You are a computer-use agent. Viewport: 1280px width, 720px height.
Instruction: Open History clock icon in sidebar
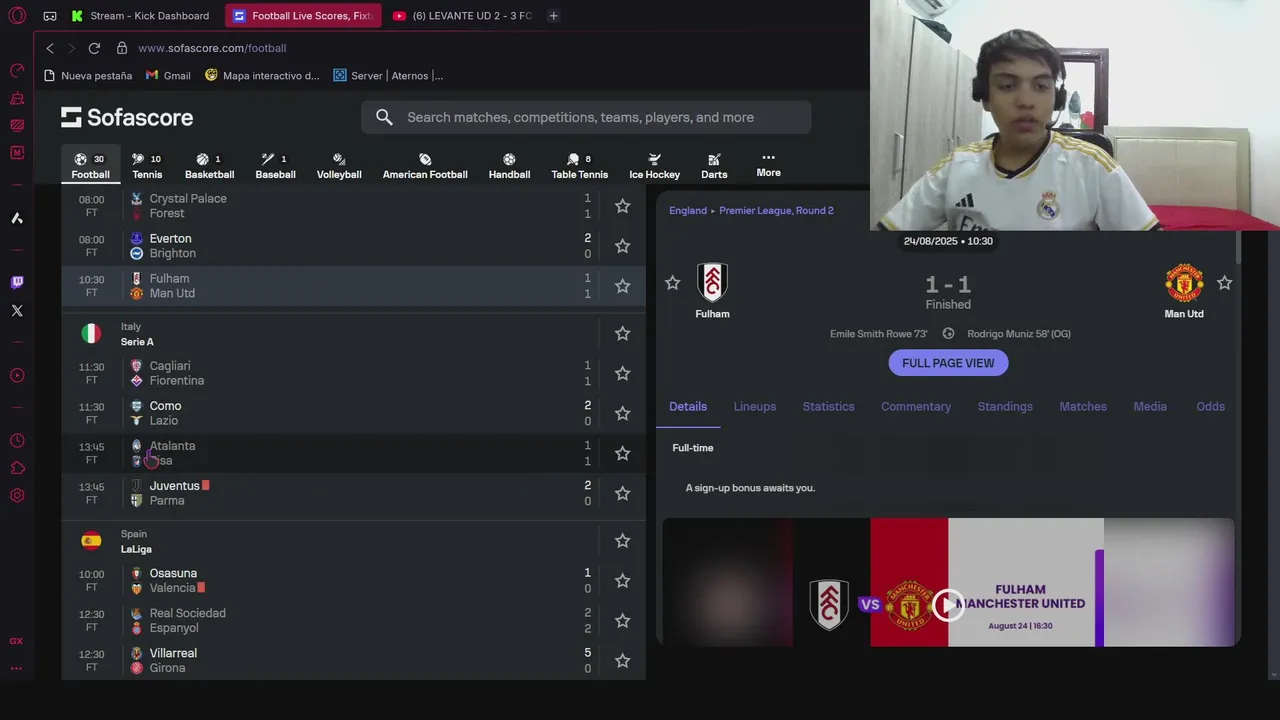[17, 441]
